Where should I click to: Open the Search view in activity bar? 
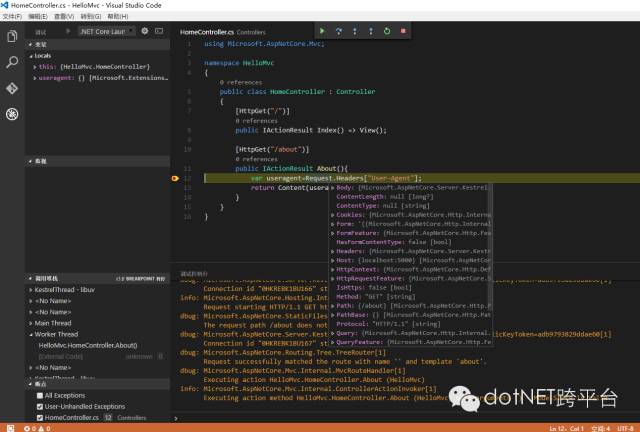[x=12, y=62]
